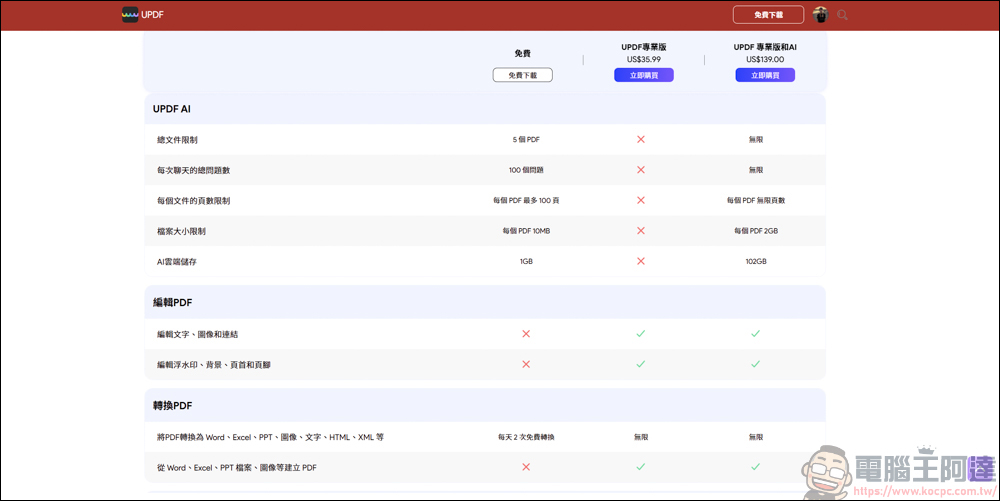This screenshot has height=501, width=1000.
Task: Click the 將PDF轉換為 Word、Excel、PPT row label
Action: click(x=270, y=437)
